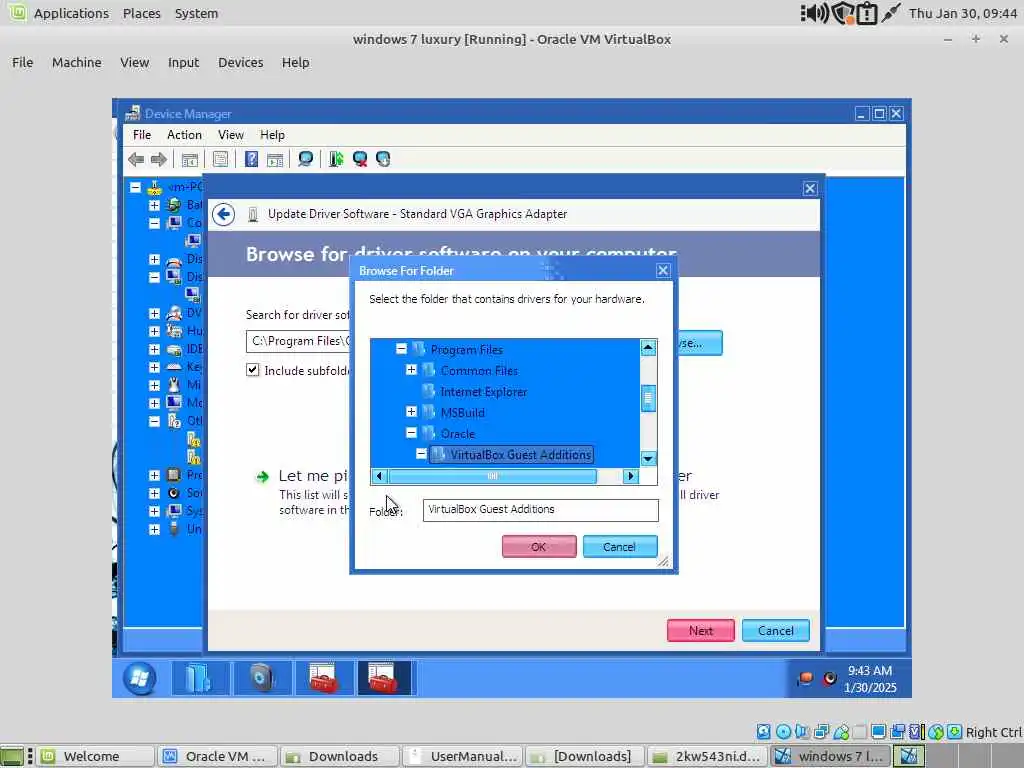Open the Windows 7 Start orb
This screenshot has width=1024, height=768.
coord(139,679)
